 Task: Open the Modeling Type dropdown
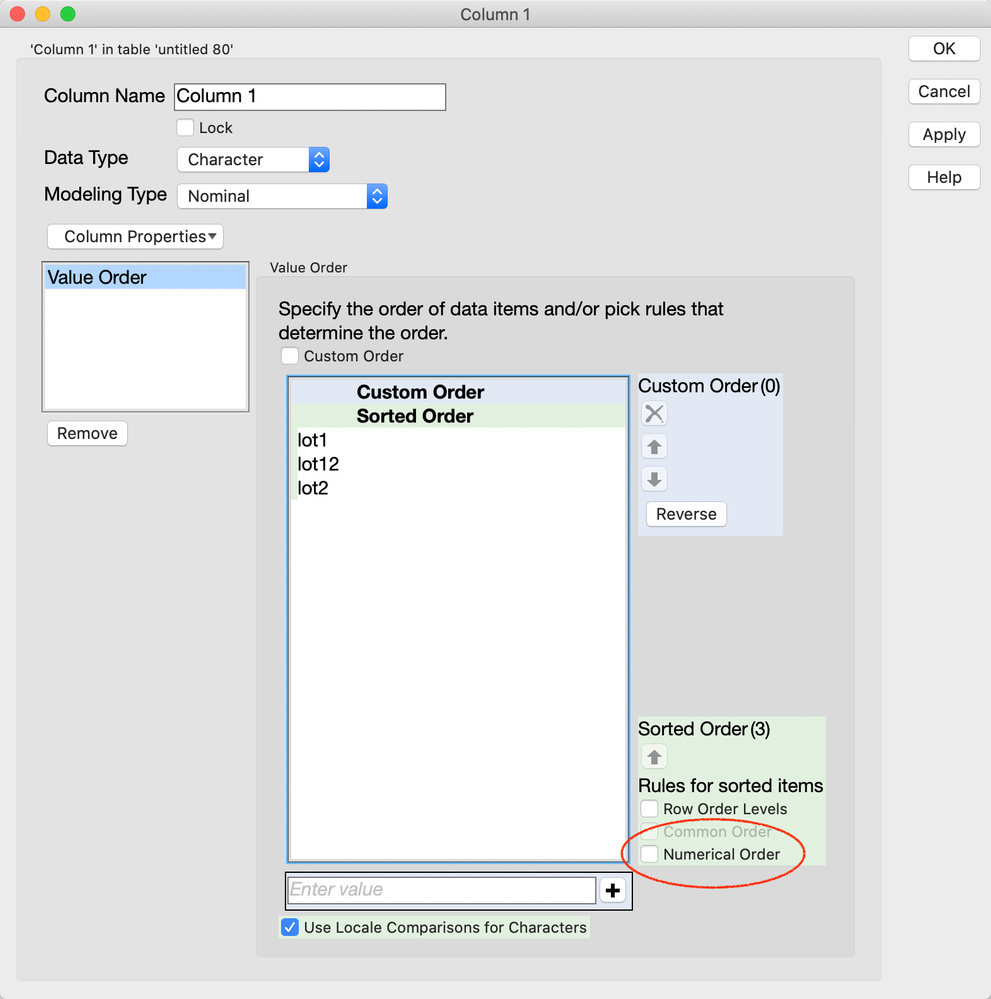(x=282, y=196)
